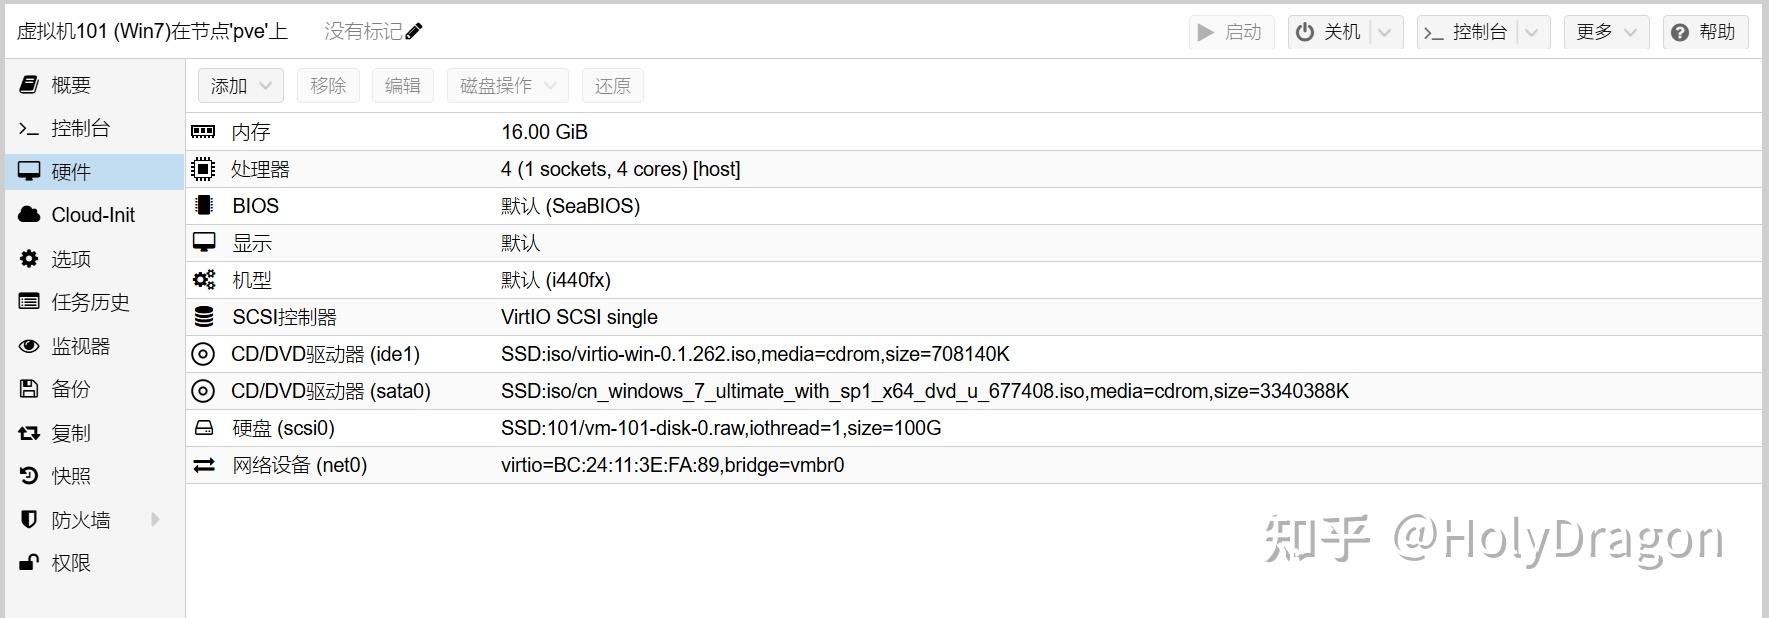Viewport: 1769px width, 618px height.
Task: Click the 关机 shutdown button
Action: click(1329, 32)
